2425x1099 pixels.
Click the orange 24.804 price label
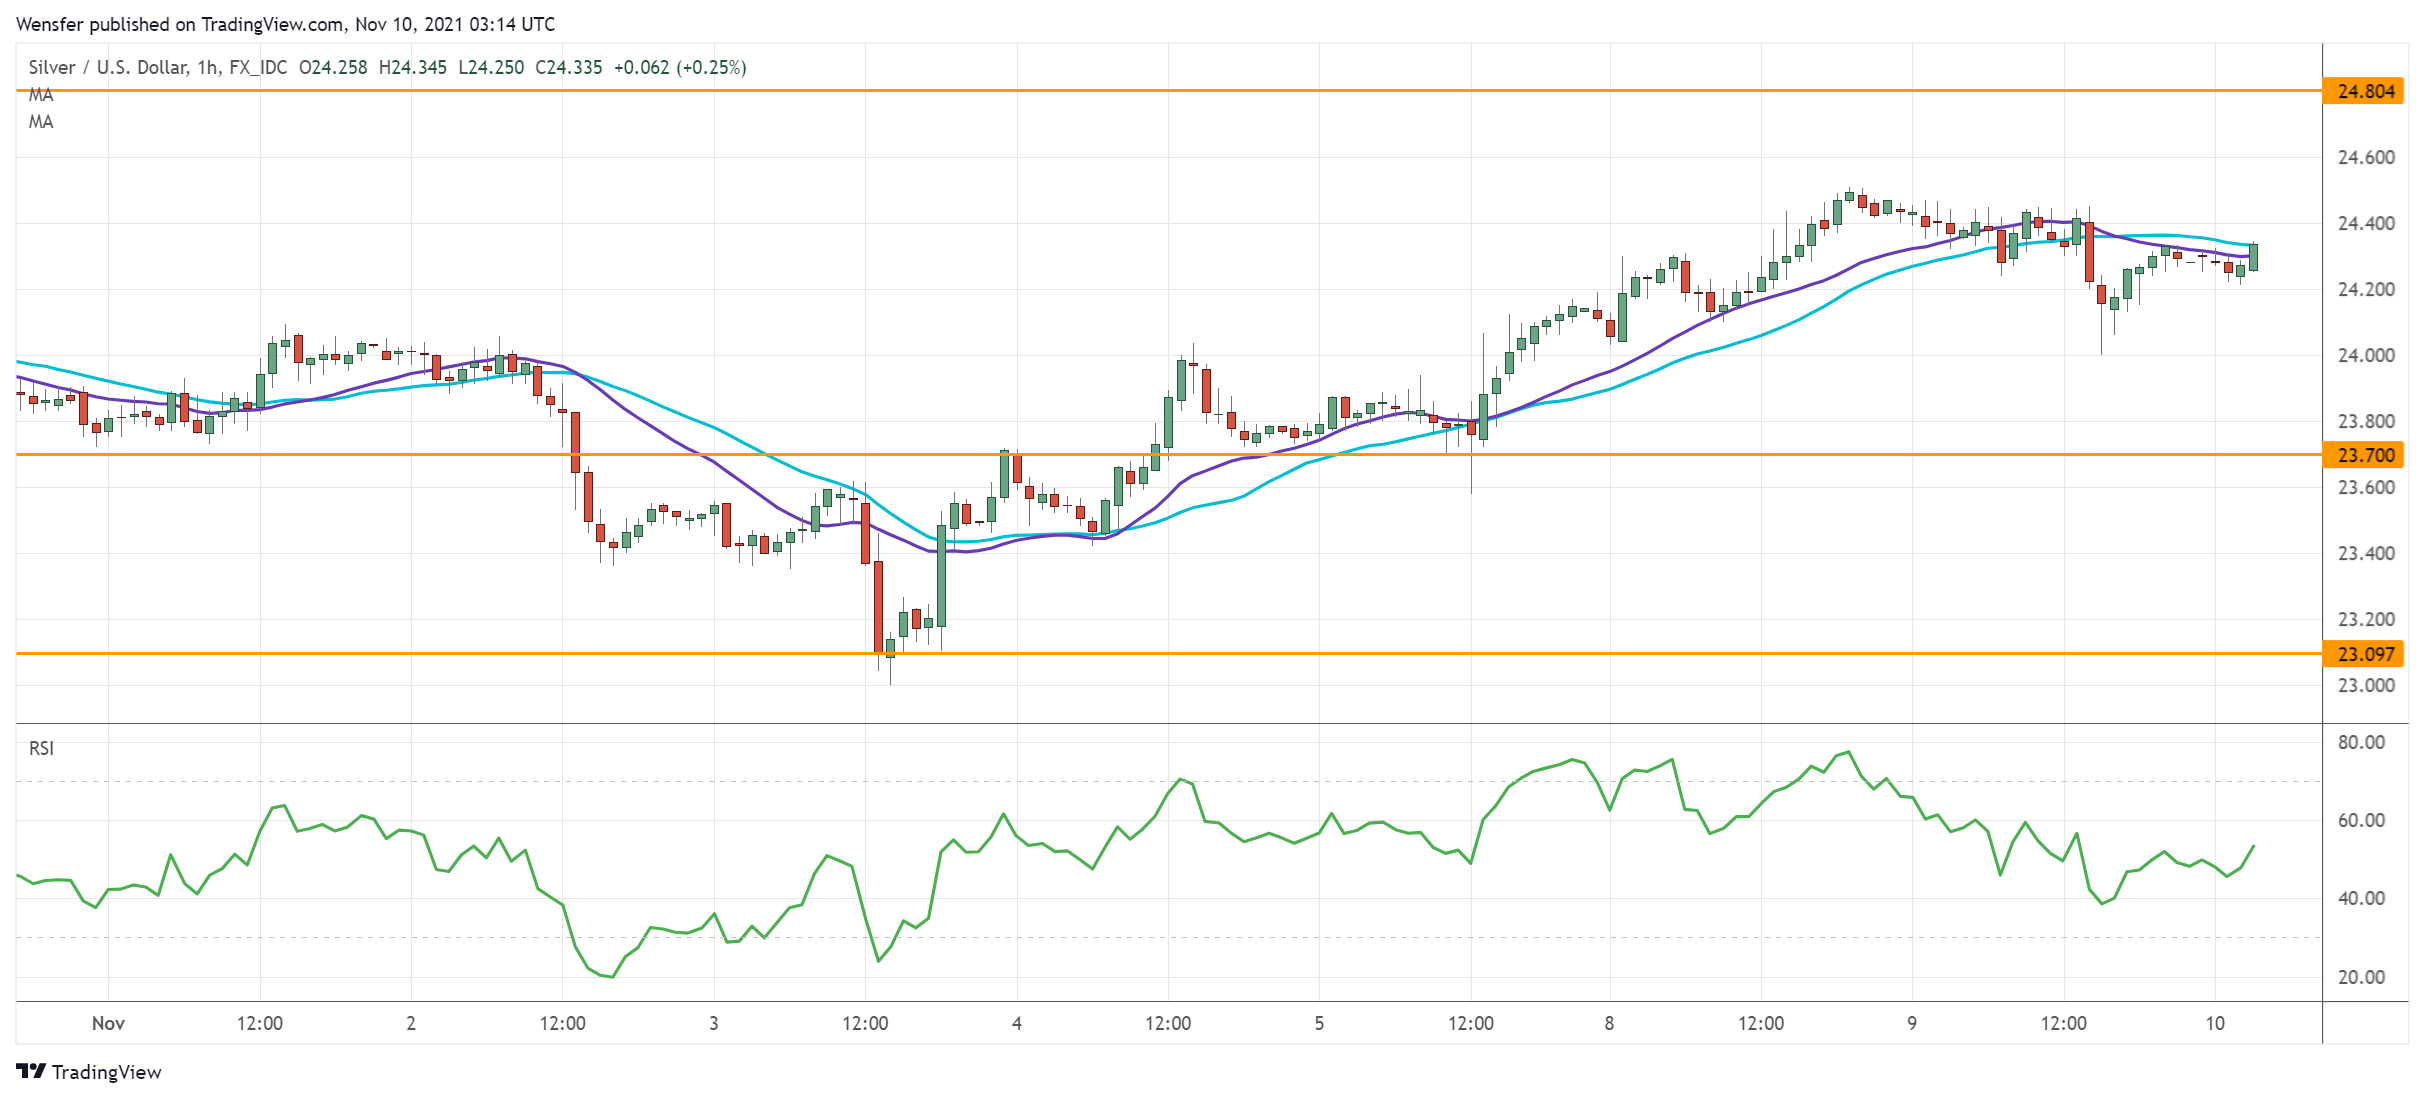[x=2365, y=91]
